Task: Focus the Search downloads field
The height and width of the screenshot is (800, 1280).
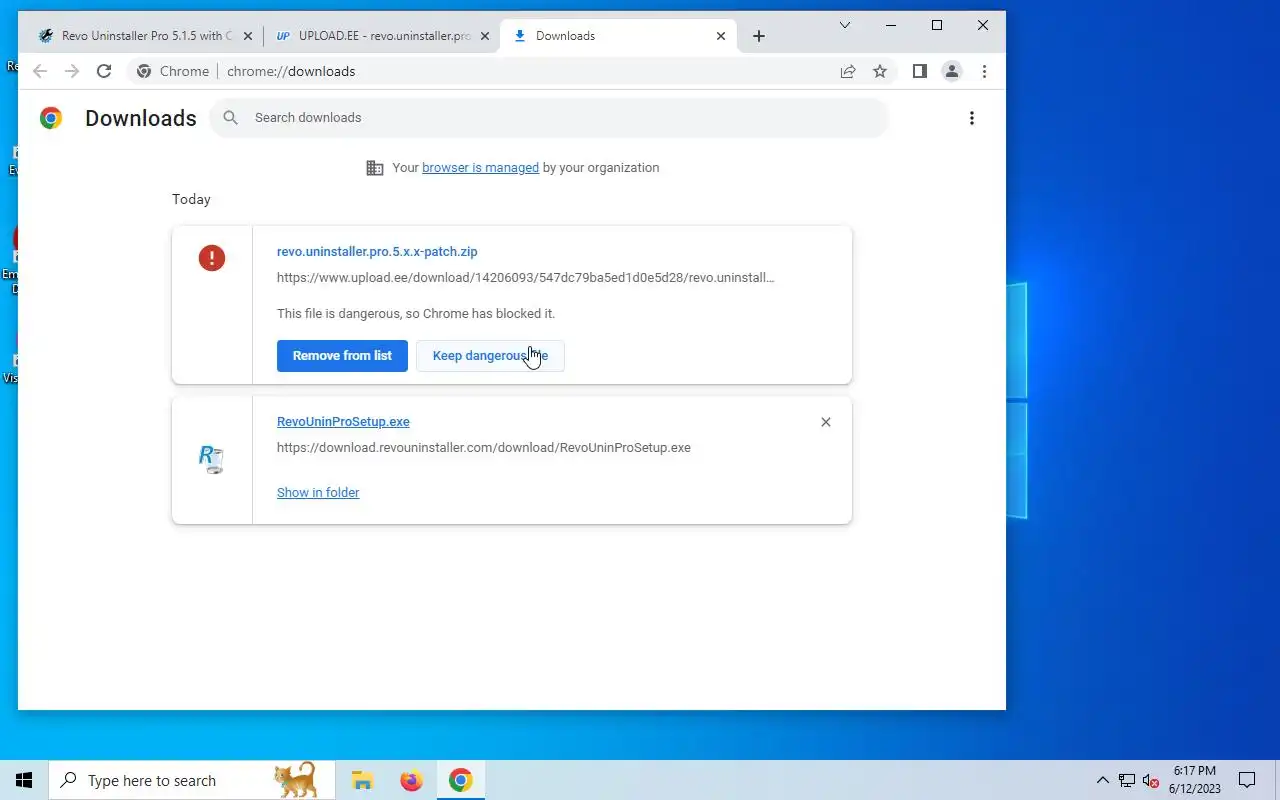Action: click(549, 118)
